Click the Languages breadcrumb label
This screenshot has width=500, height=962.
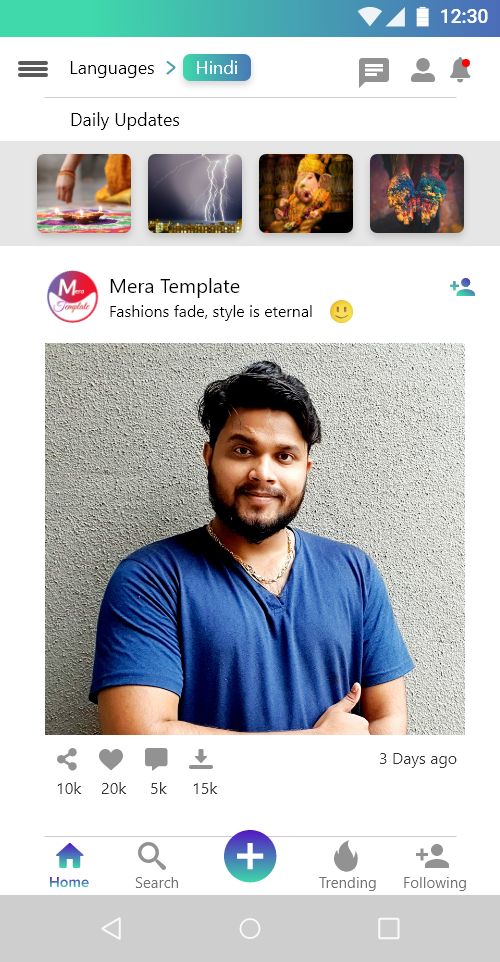(x=112, y=68)
